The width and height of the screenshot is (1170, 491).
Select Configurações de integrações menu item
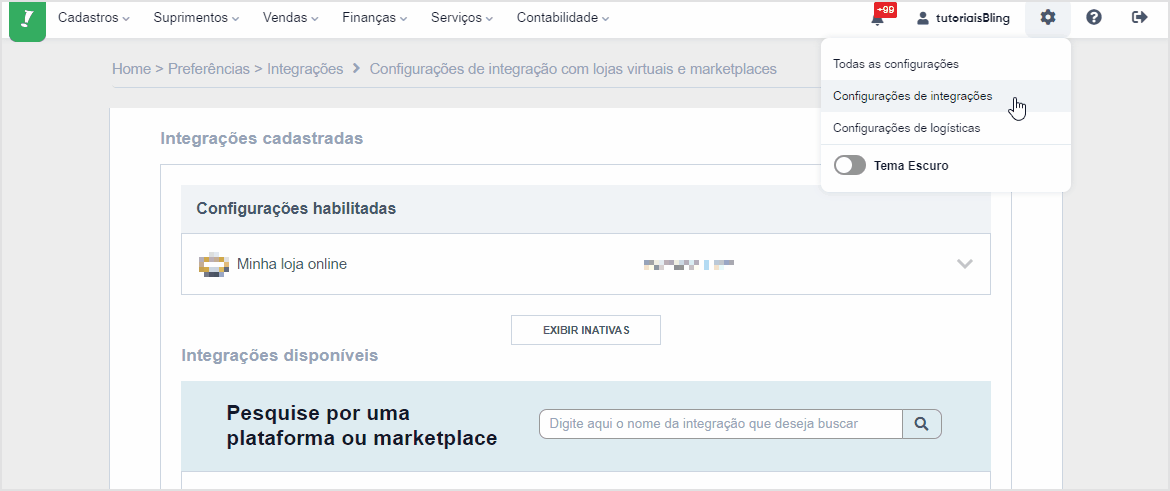pos(912,96)
